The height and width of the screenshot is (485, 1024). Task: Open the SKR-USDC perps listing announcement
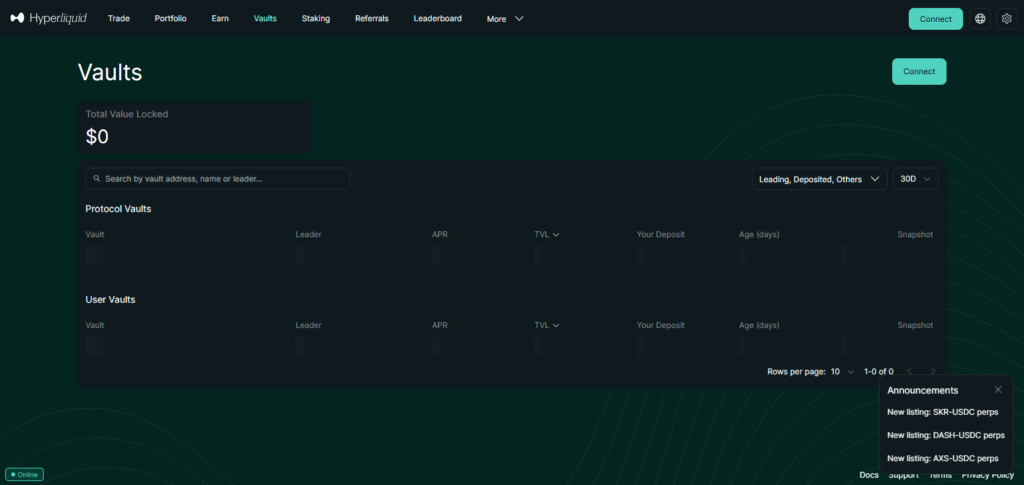(941, 412)
